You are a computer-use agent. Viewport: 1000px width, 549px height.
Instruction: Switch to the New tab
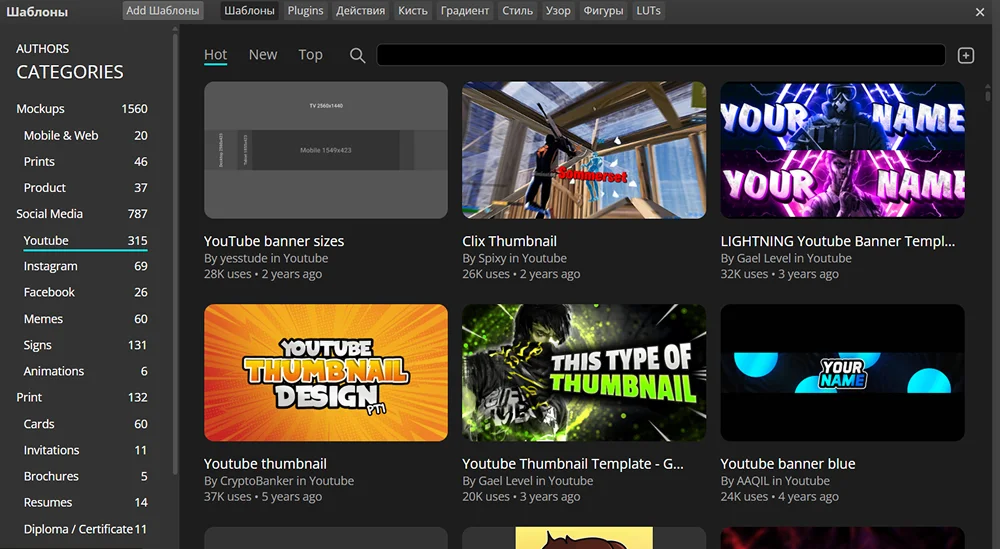point(263,55)
